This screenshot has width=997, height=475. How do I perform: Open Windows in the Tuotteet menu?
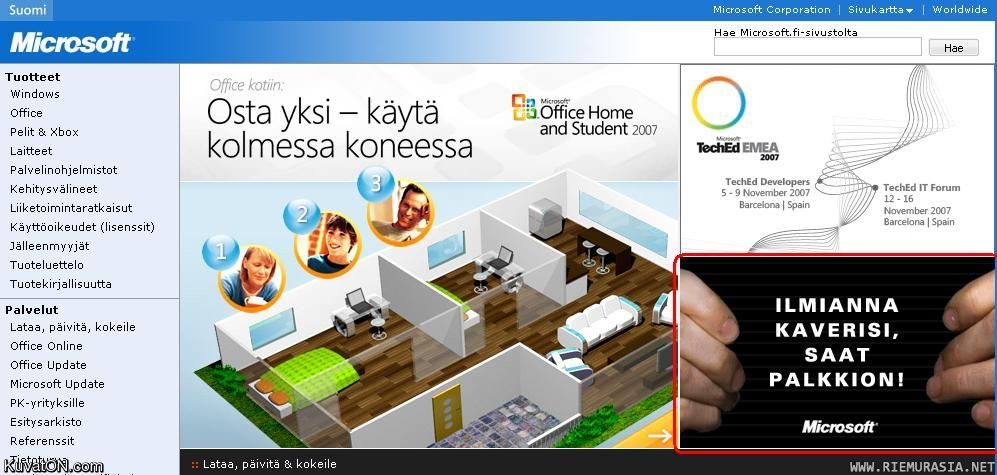coord(35,94)
